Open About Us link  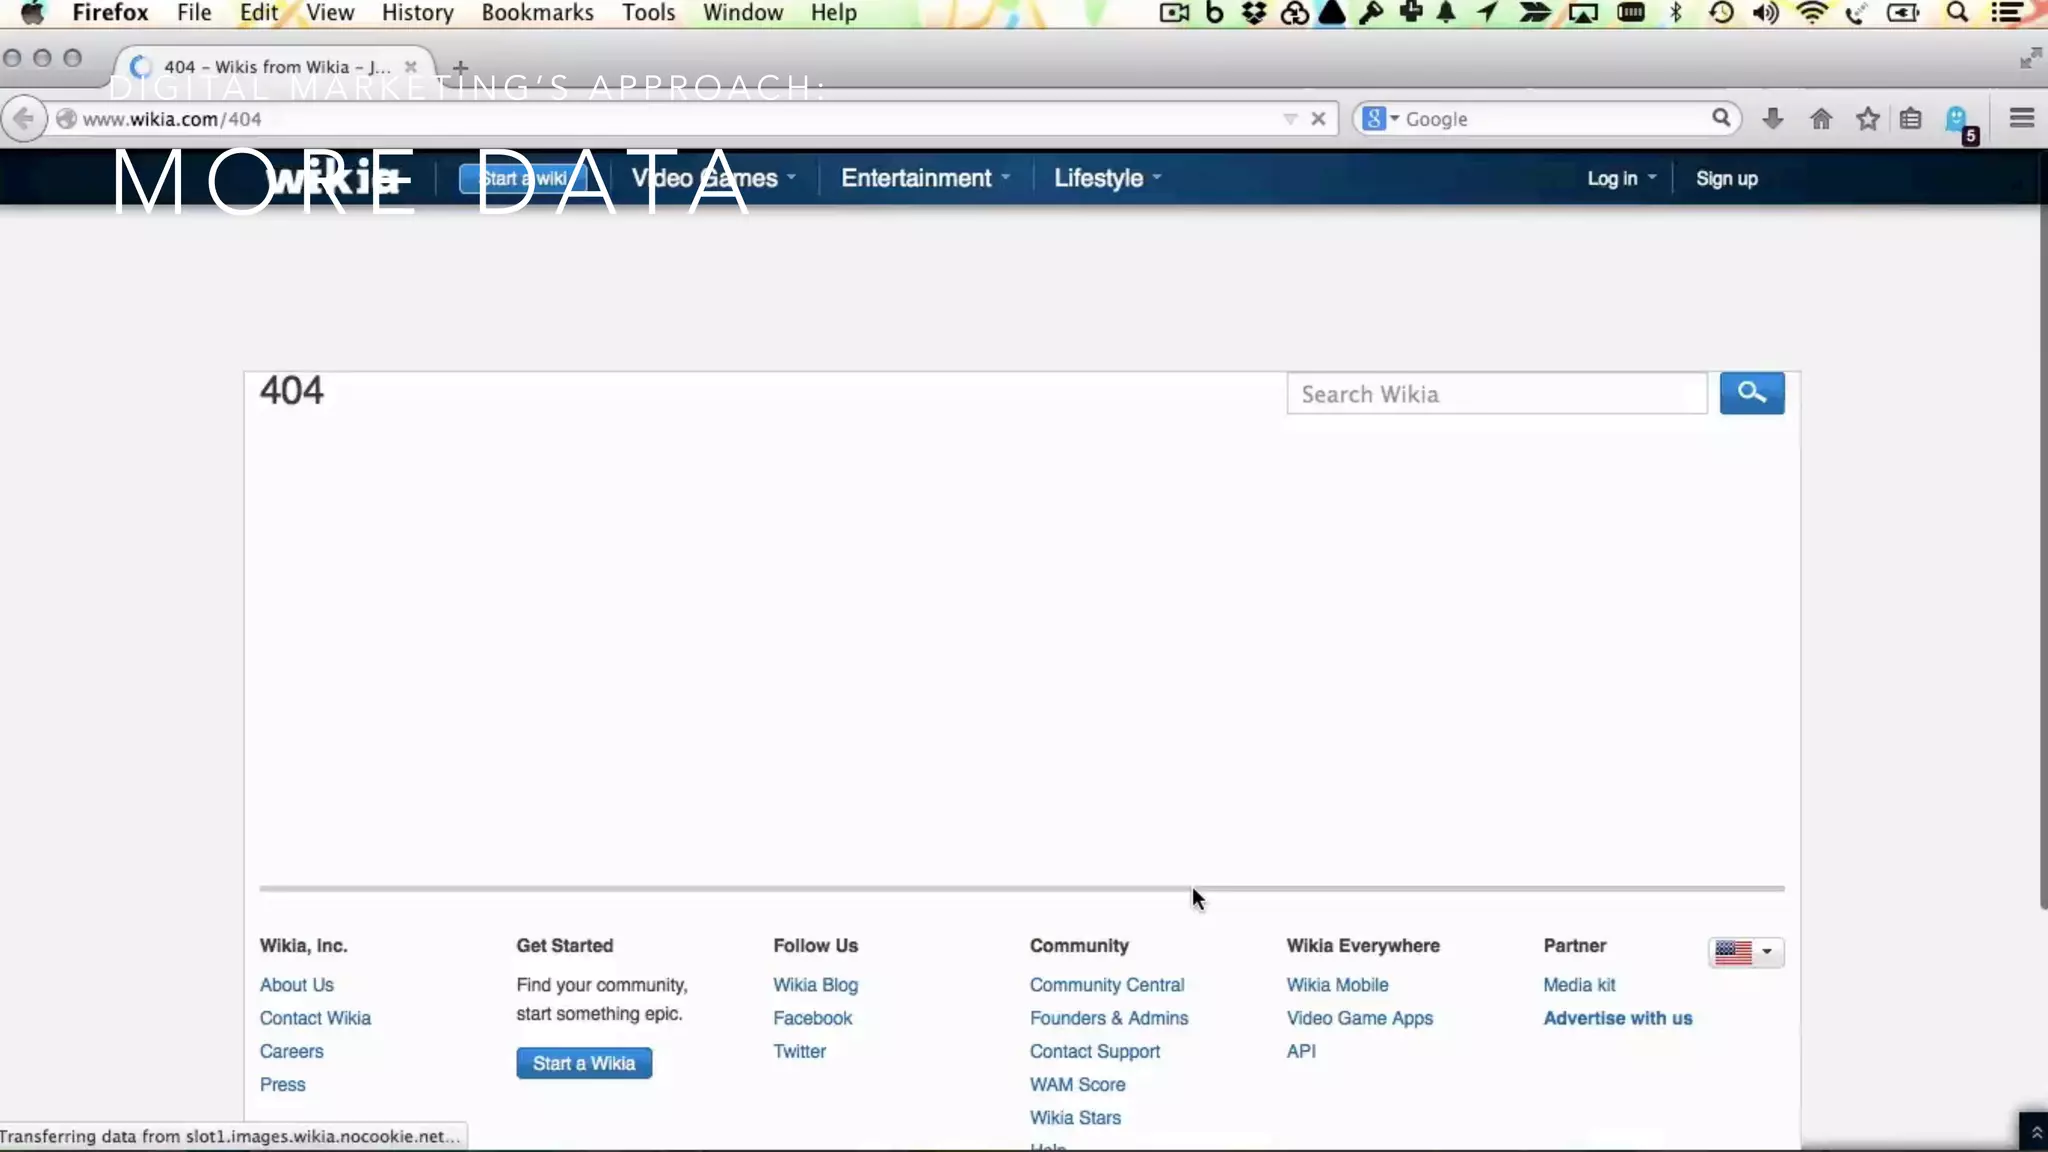(296, 985)
